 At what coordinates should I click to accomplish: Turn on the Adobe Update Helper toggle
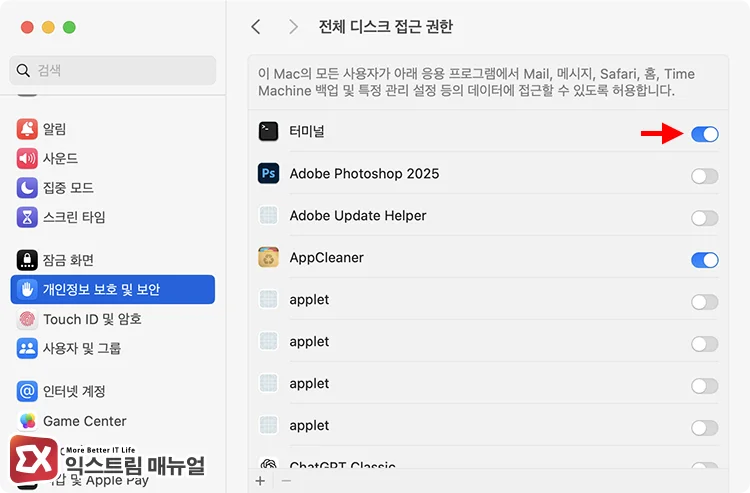pyautogui.click(x=705, y=219)
